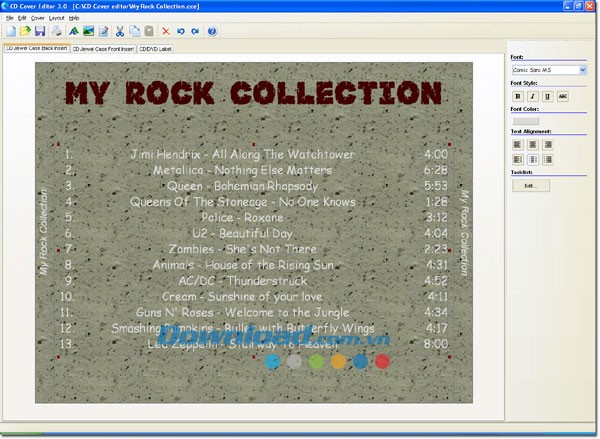Image resolution: width=600 pixels, height=439 pixels.
Task: Select the left-column layout in second alignment row
Action: tap(517, 159)
